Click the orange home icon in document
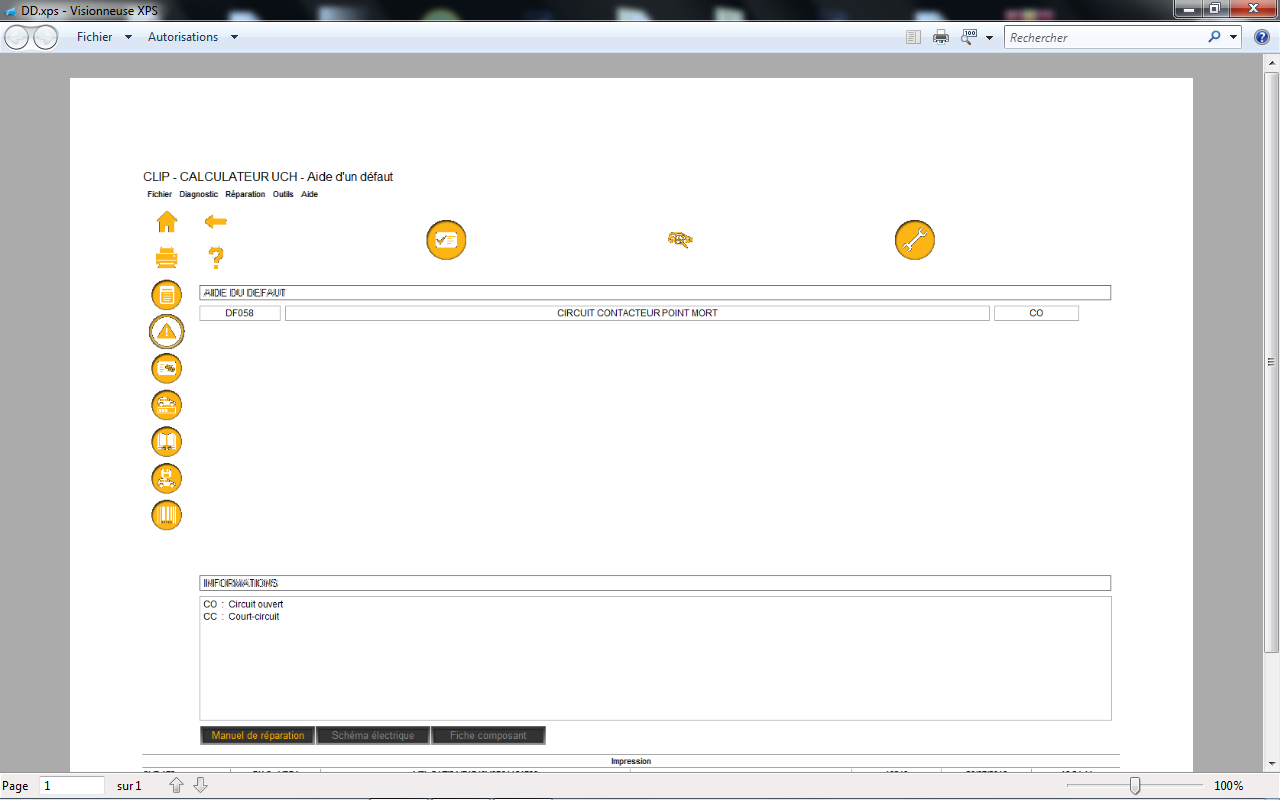The width and height of the screenshot is (1280, 800). (166, 222)
